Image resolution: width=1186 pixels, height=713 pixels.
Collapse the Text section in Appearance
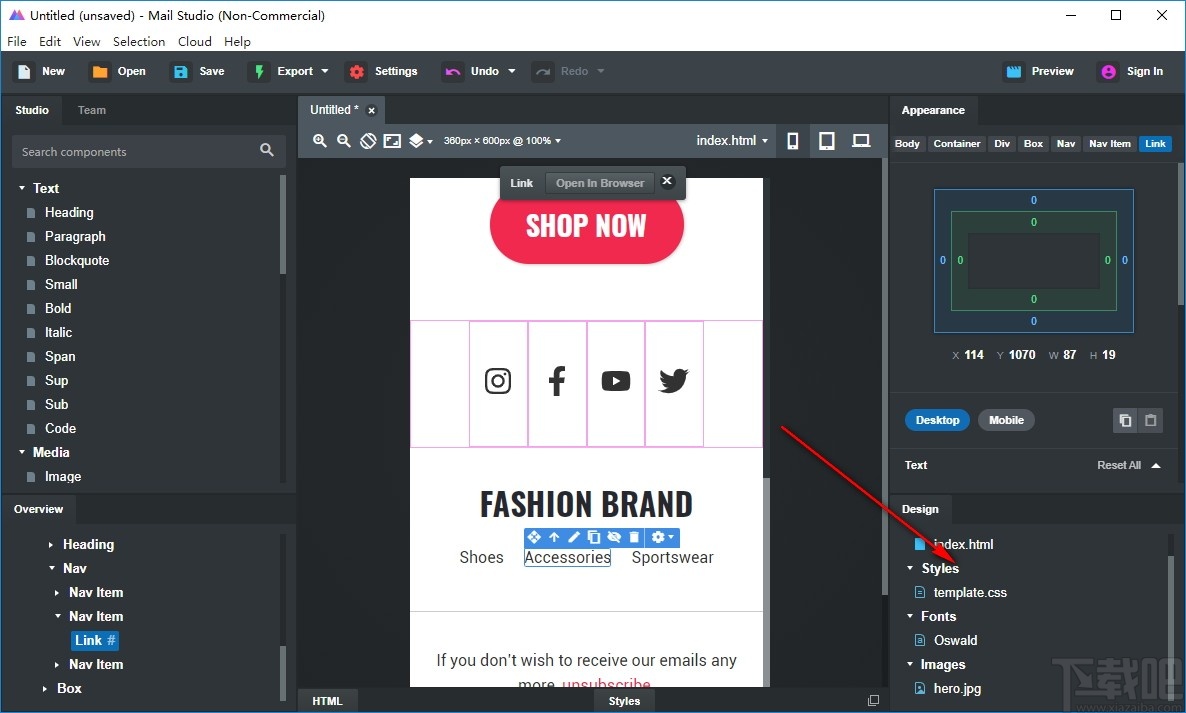pyautogui.click(x=1156, y=465)
